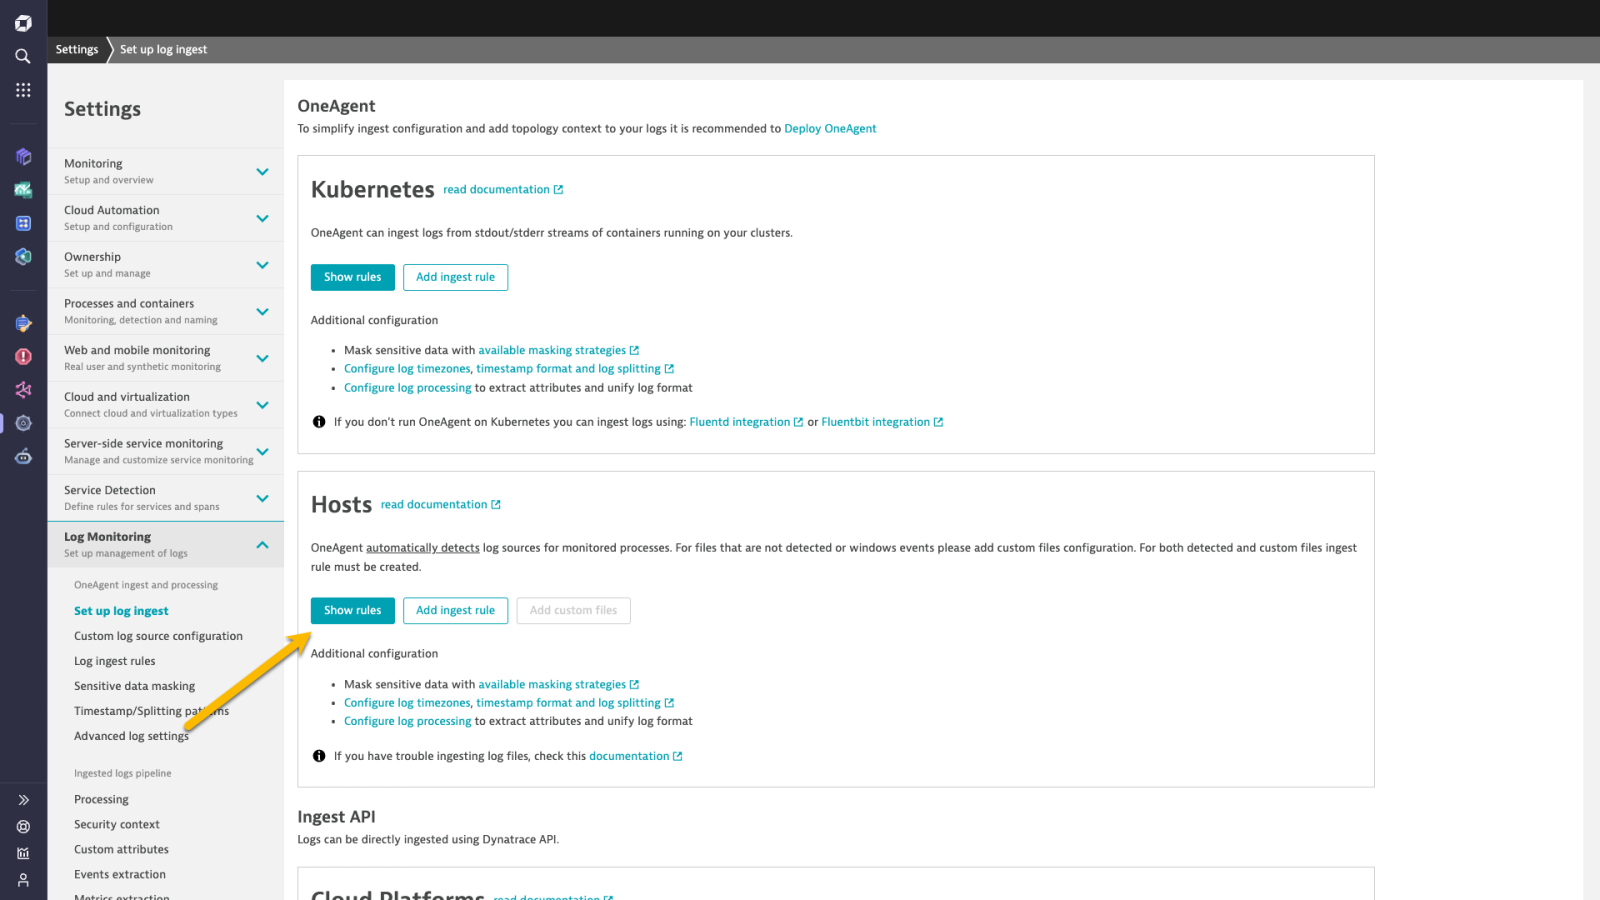
Task: Click the Deploy OneAgent link
Action: point(830,128)
